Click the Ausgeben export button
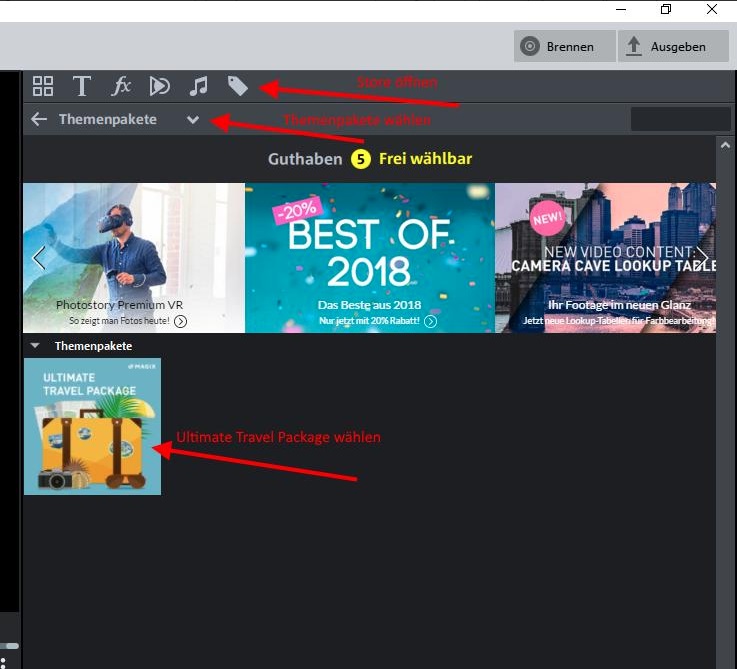Viewport: 737px width, 669px height. (x=673, y=46)
